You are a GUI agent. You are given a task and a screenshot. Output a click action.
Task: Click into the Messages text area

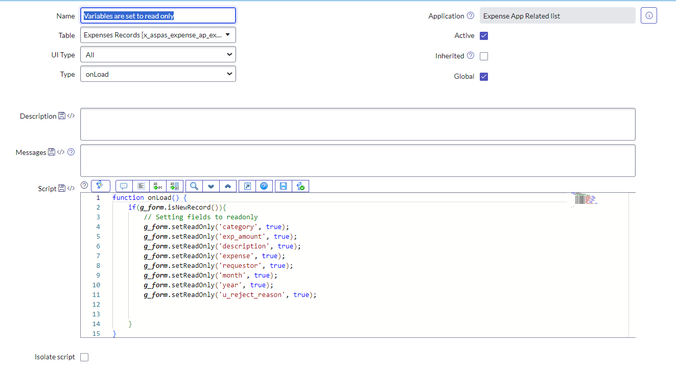point(358,160)
